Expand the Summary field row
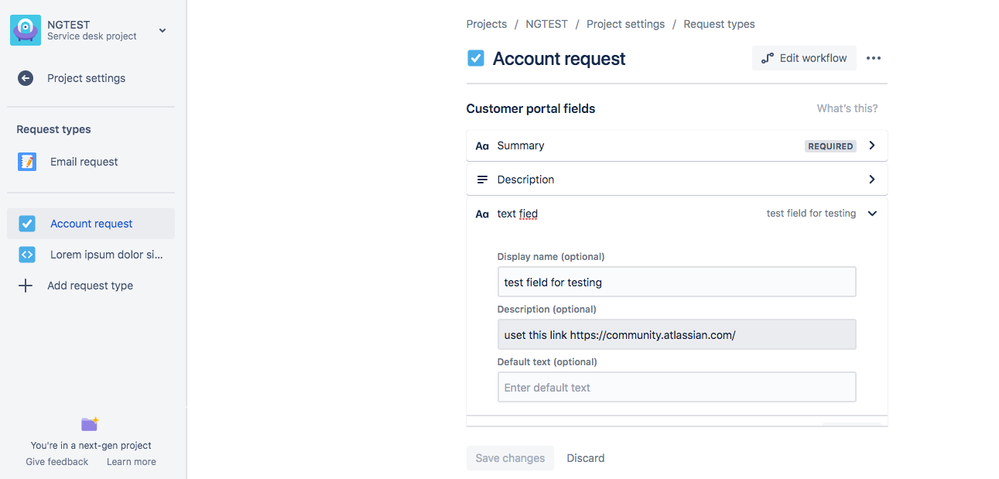Image resolution: width=999 pixels, height=479 pixels. [872, 146]
